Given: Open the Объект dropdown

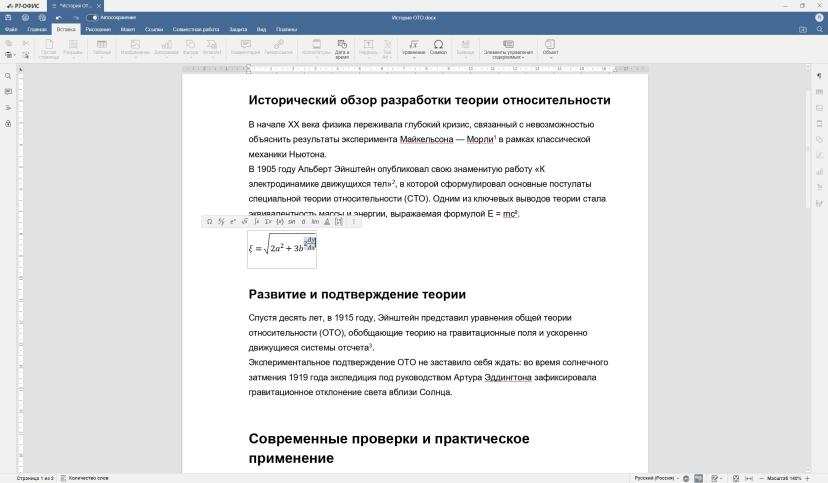Looking at the screenshot, I should (x=550, y=49).
